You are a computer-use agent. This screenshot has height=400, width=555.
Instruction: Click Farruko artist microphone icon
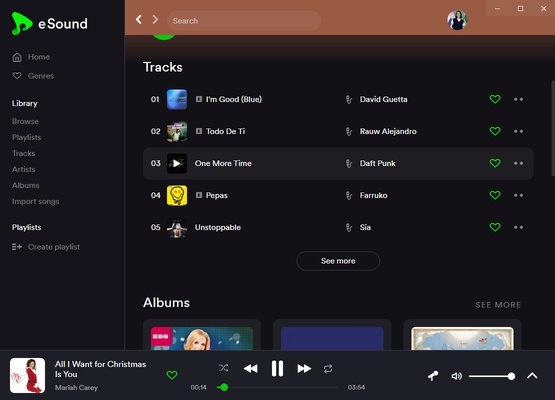click(349, 195)
